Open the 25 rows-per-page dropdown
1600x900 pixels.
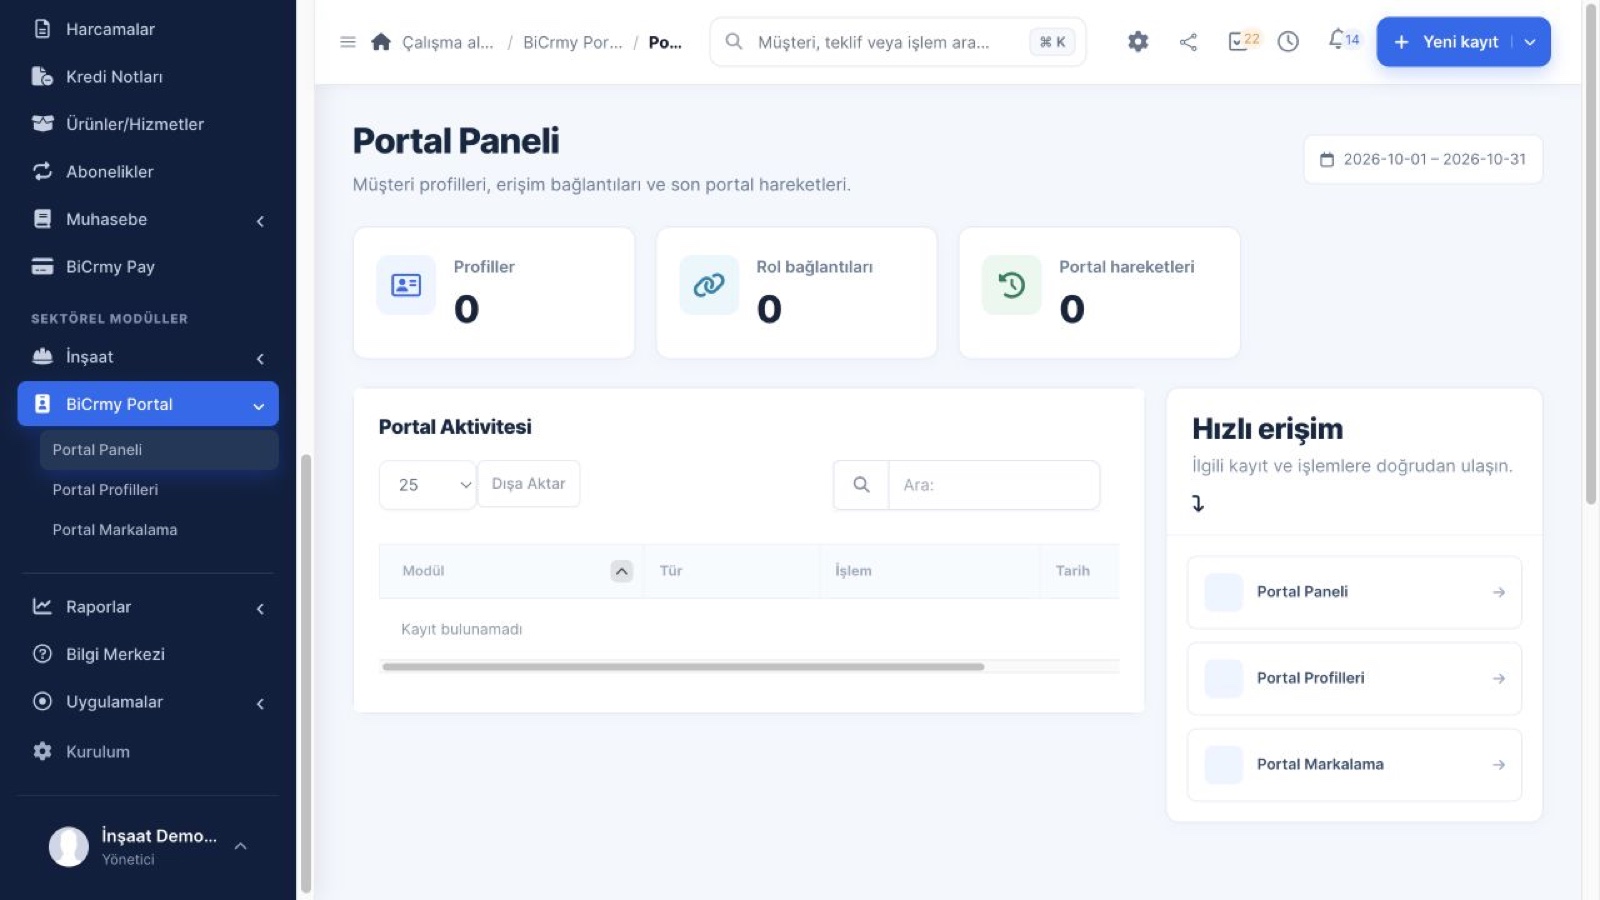[x=428, y=485]
